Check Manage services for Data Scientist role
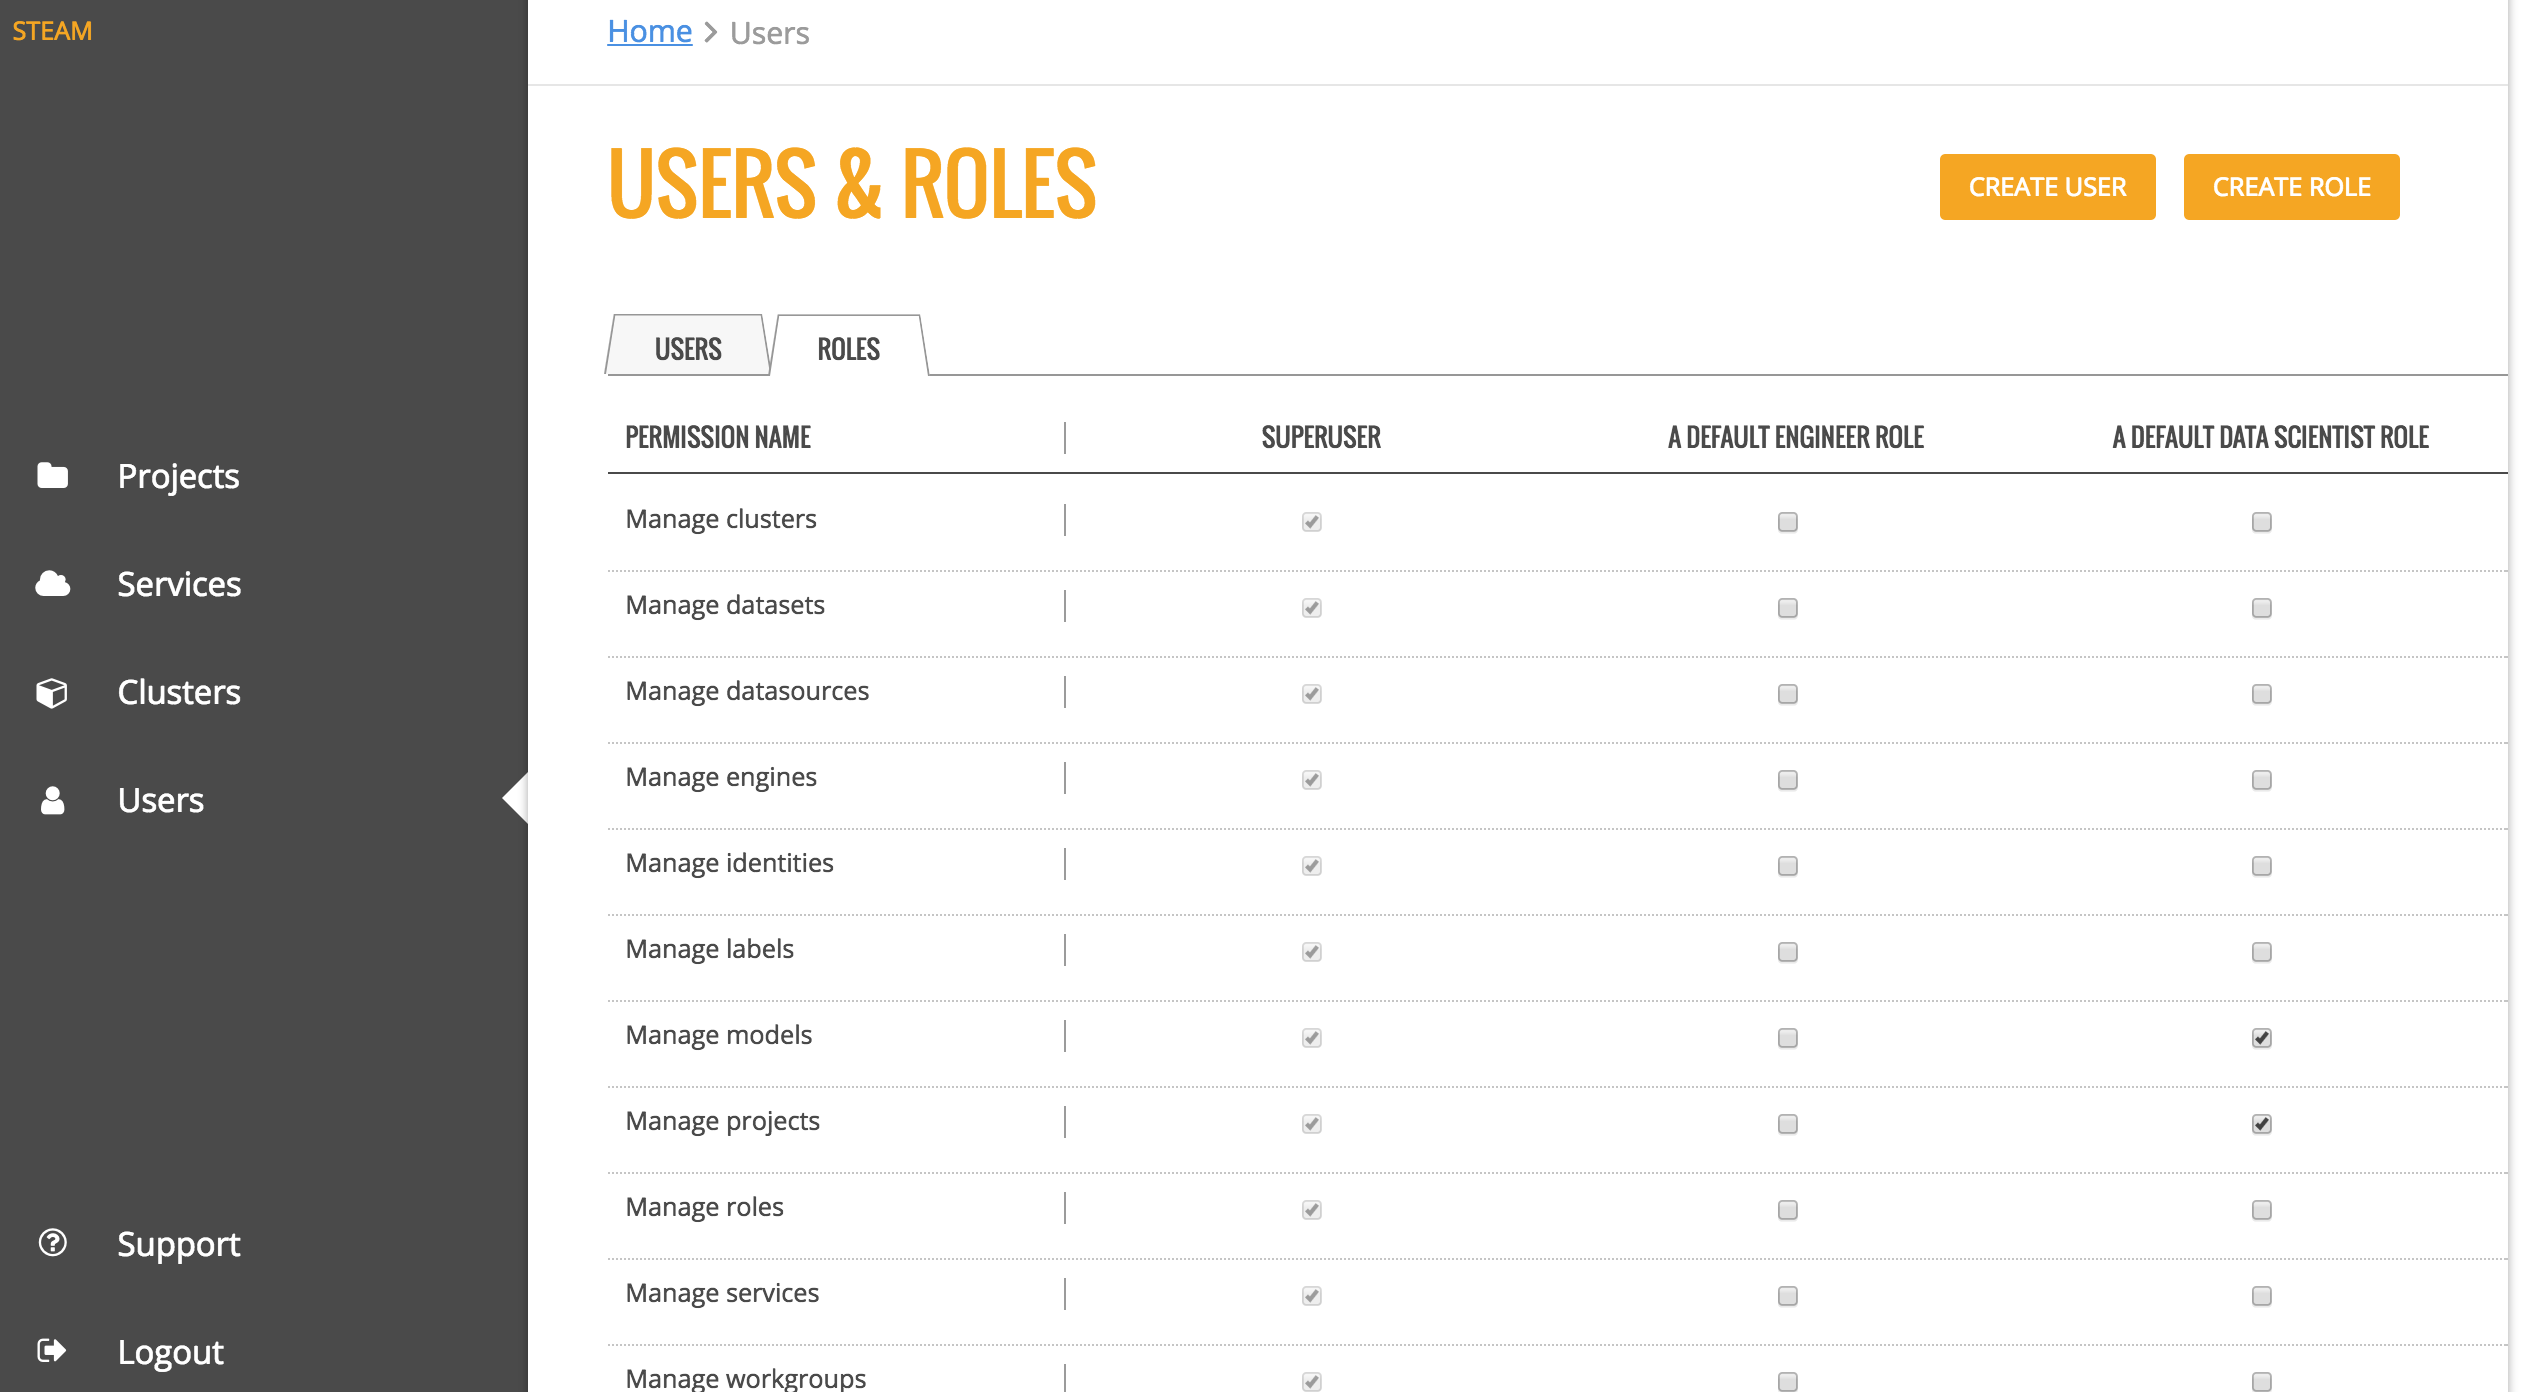 click(x=2261, y=1296)
